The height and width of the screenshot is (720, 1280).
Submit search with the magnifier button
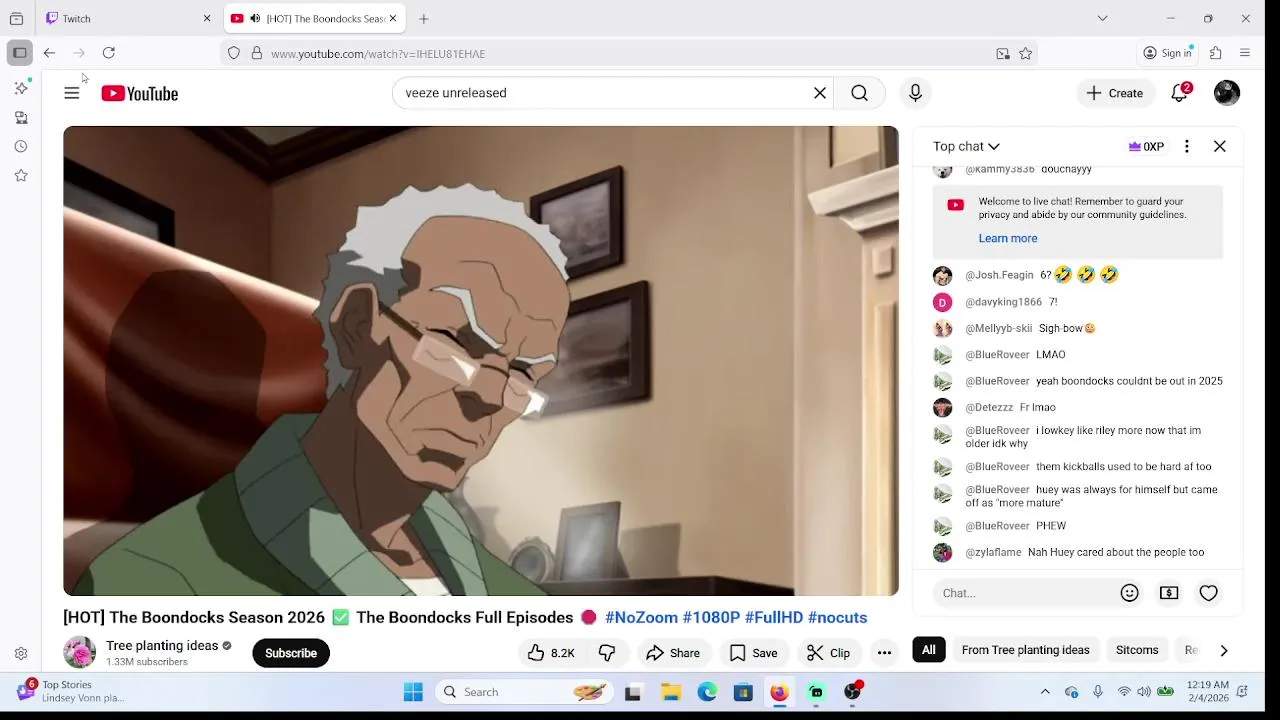click(860, 93)
